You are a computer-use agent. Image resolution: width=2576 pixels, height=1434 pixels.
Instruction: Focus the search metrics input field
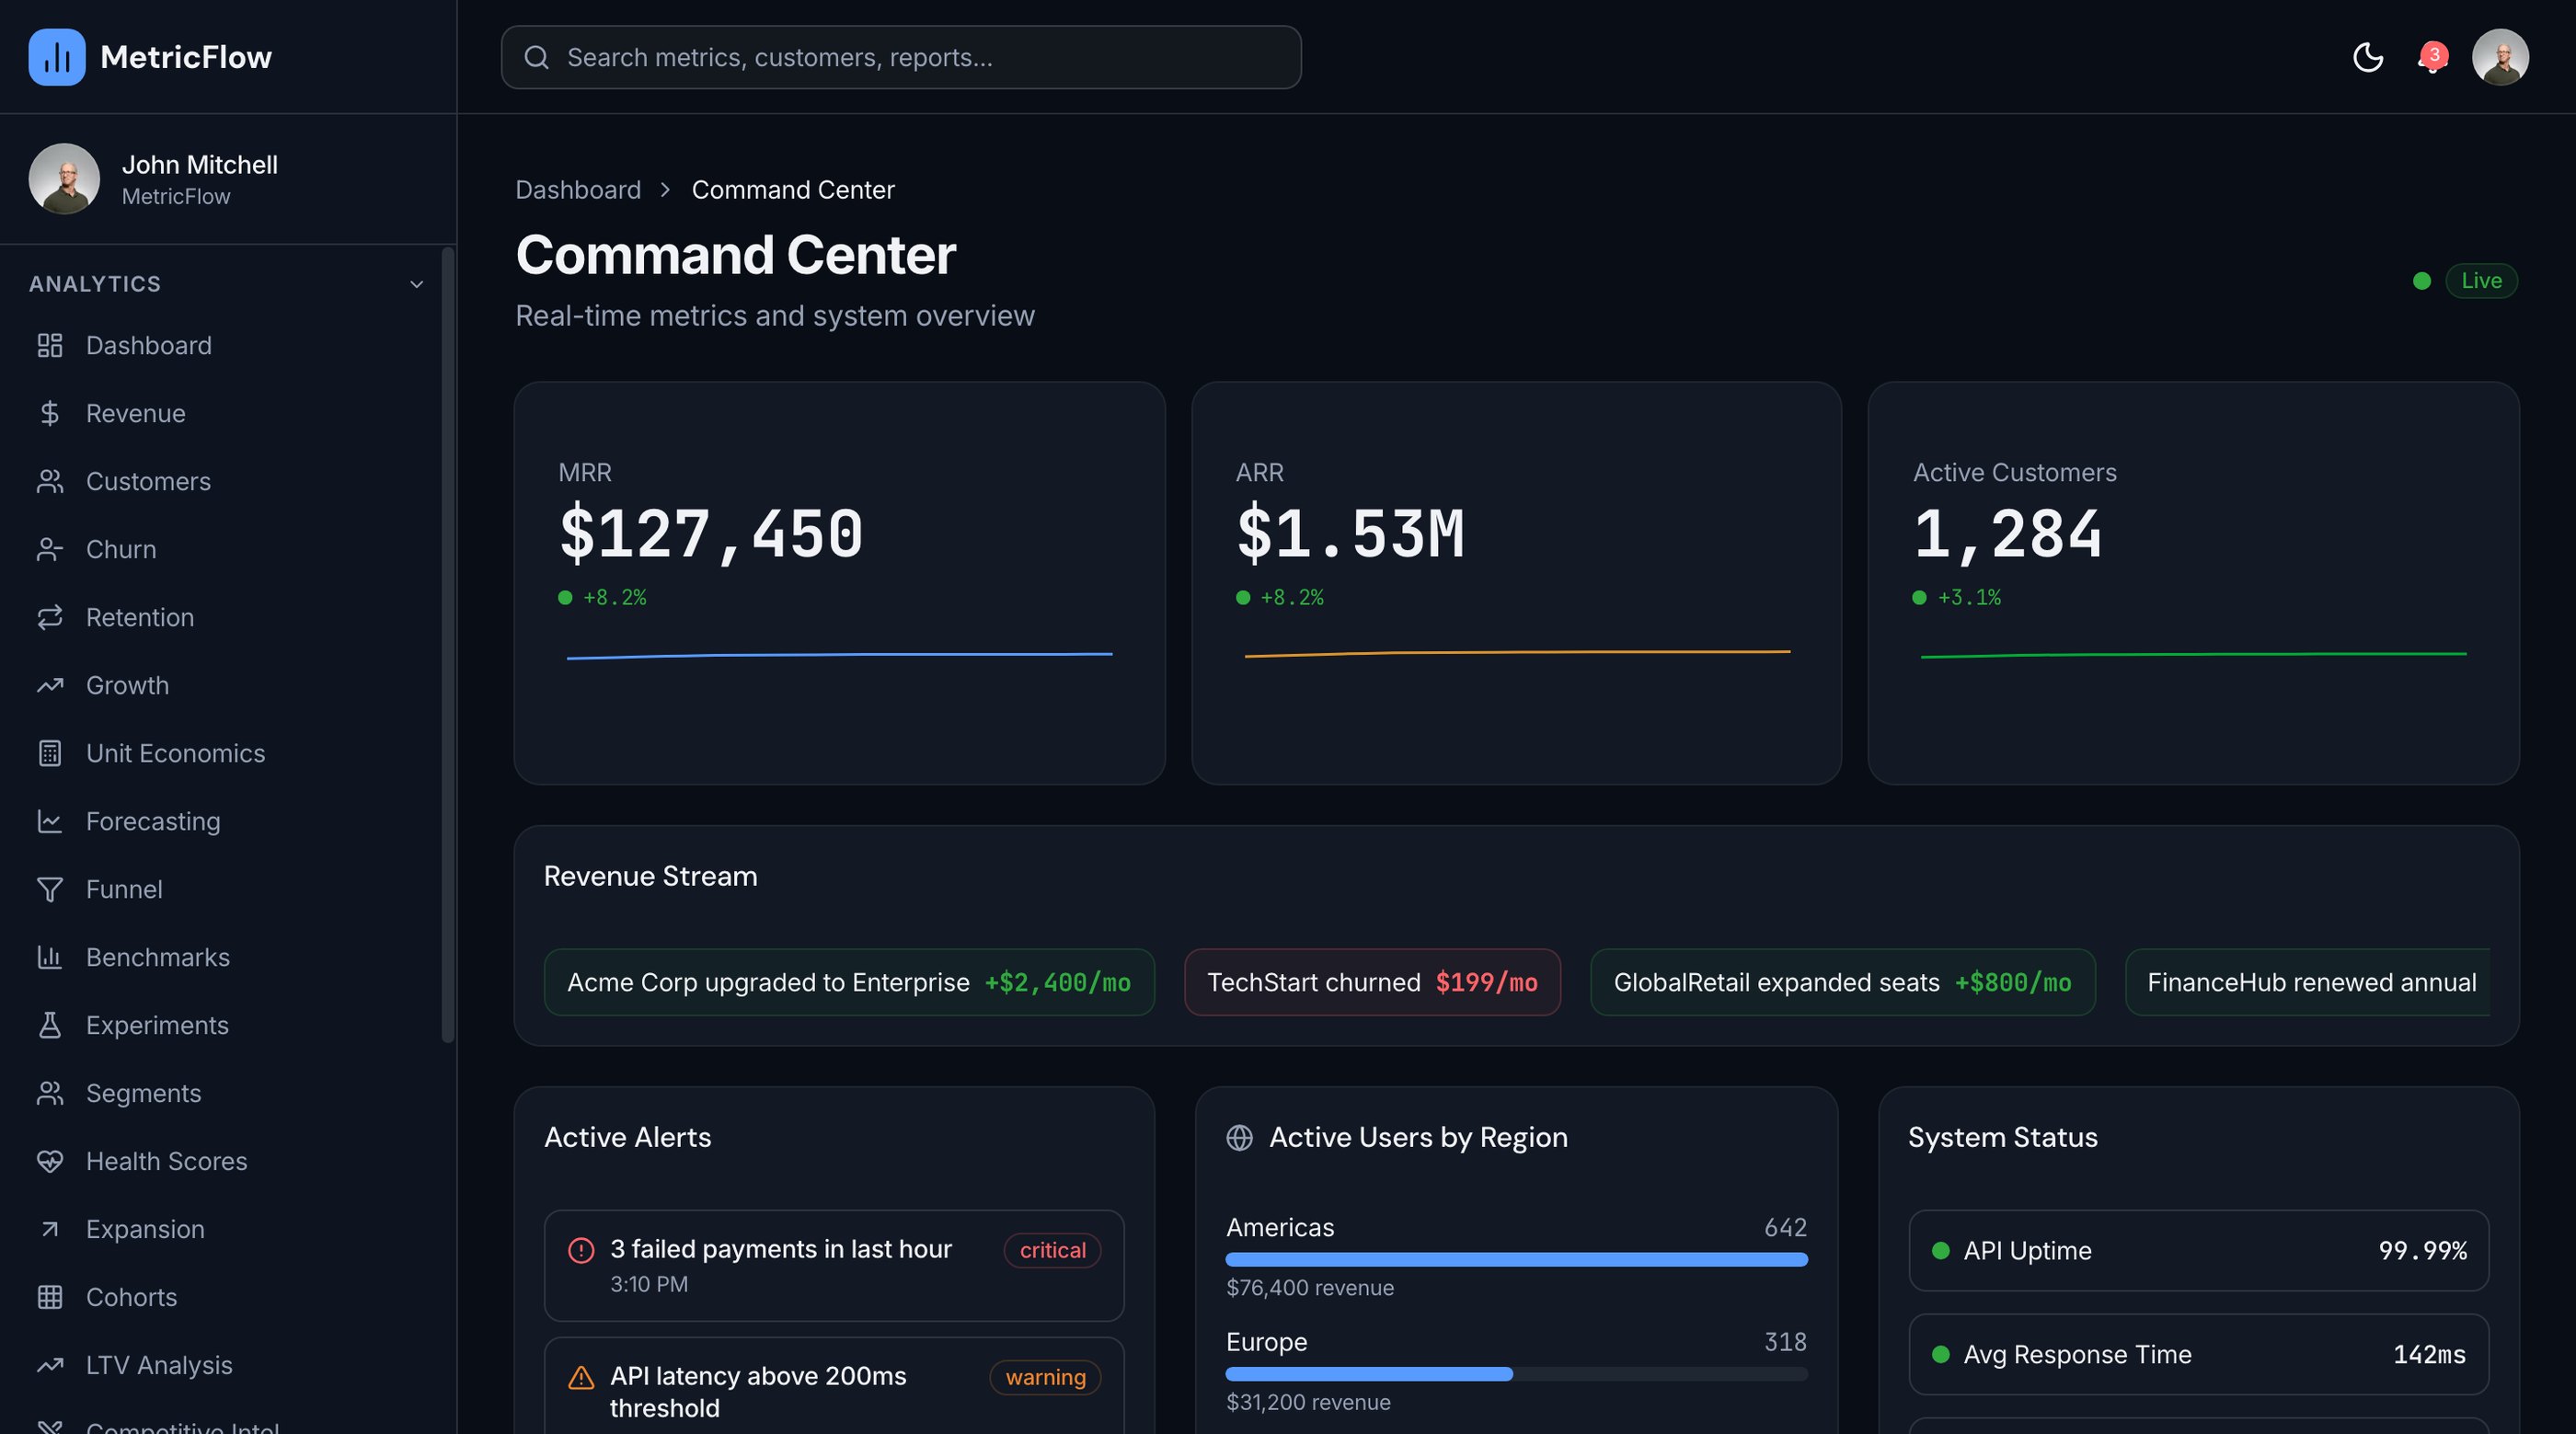click(901, 58)
